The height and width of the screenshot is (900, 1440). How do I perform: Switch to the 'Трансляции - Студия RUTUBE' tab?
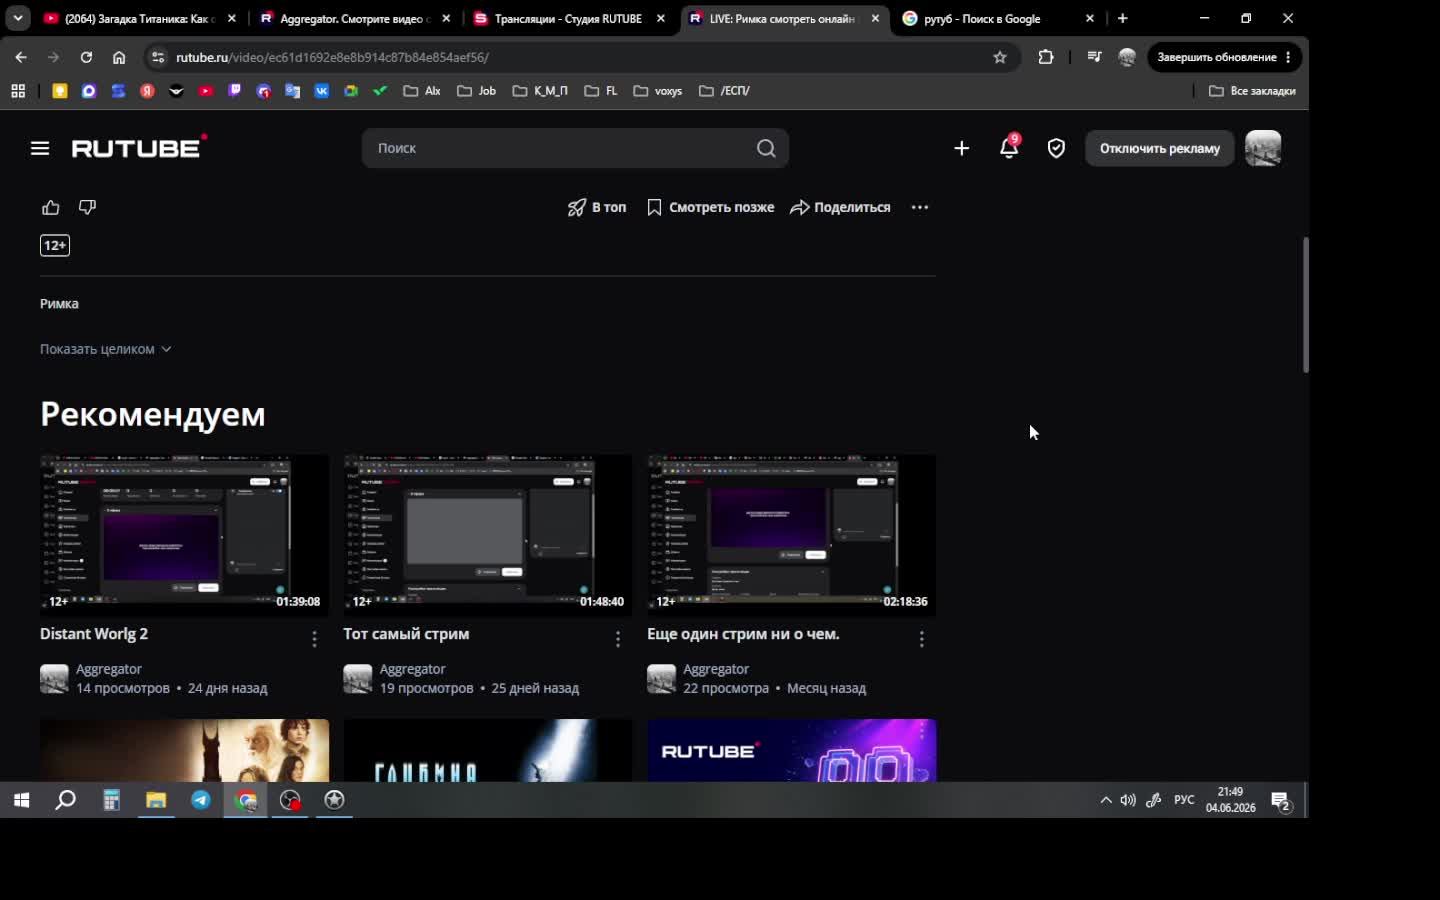click(569, 18)
